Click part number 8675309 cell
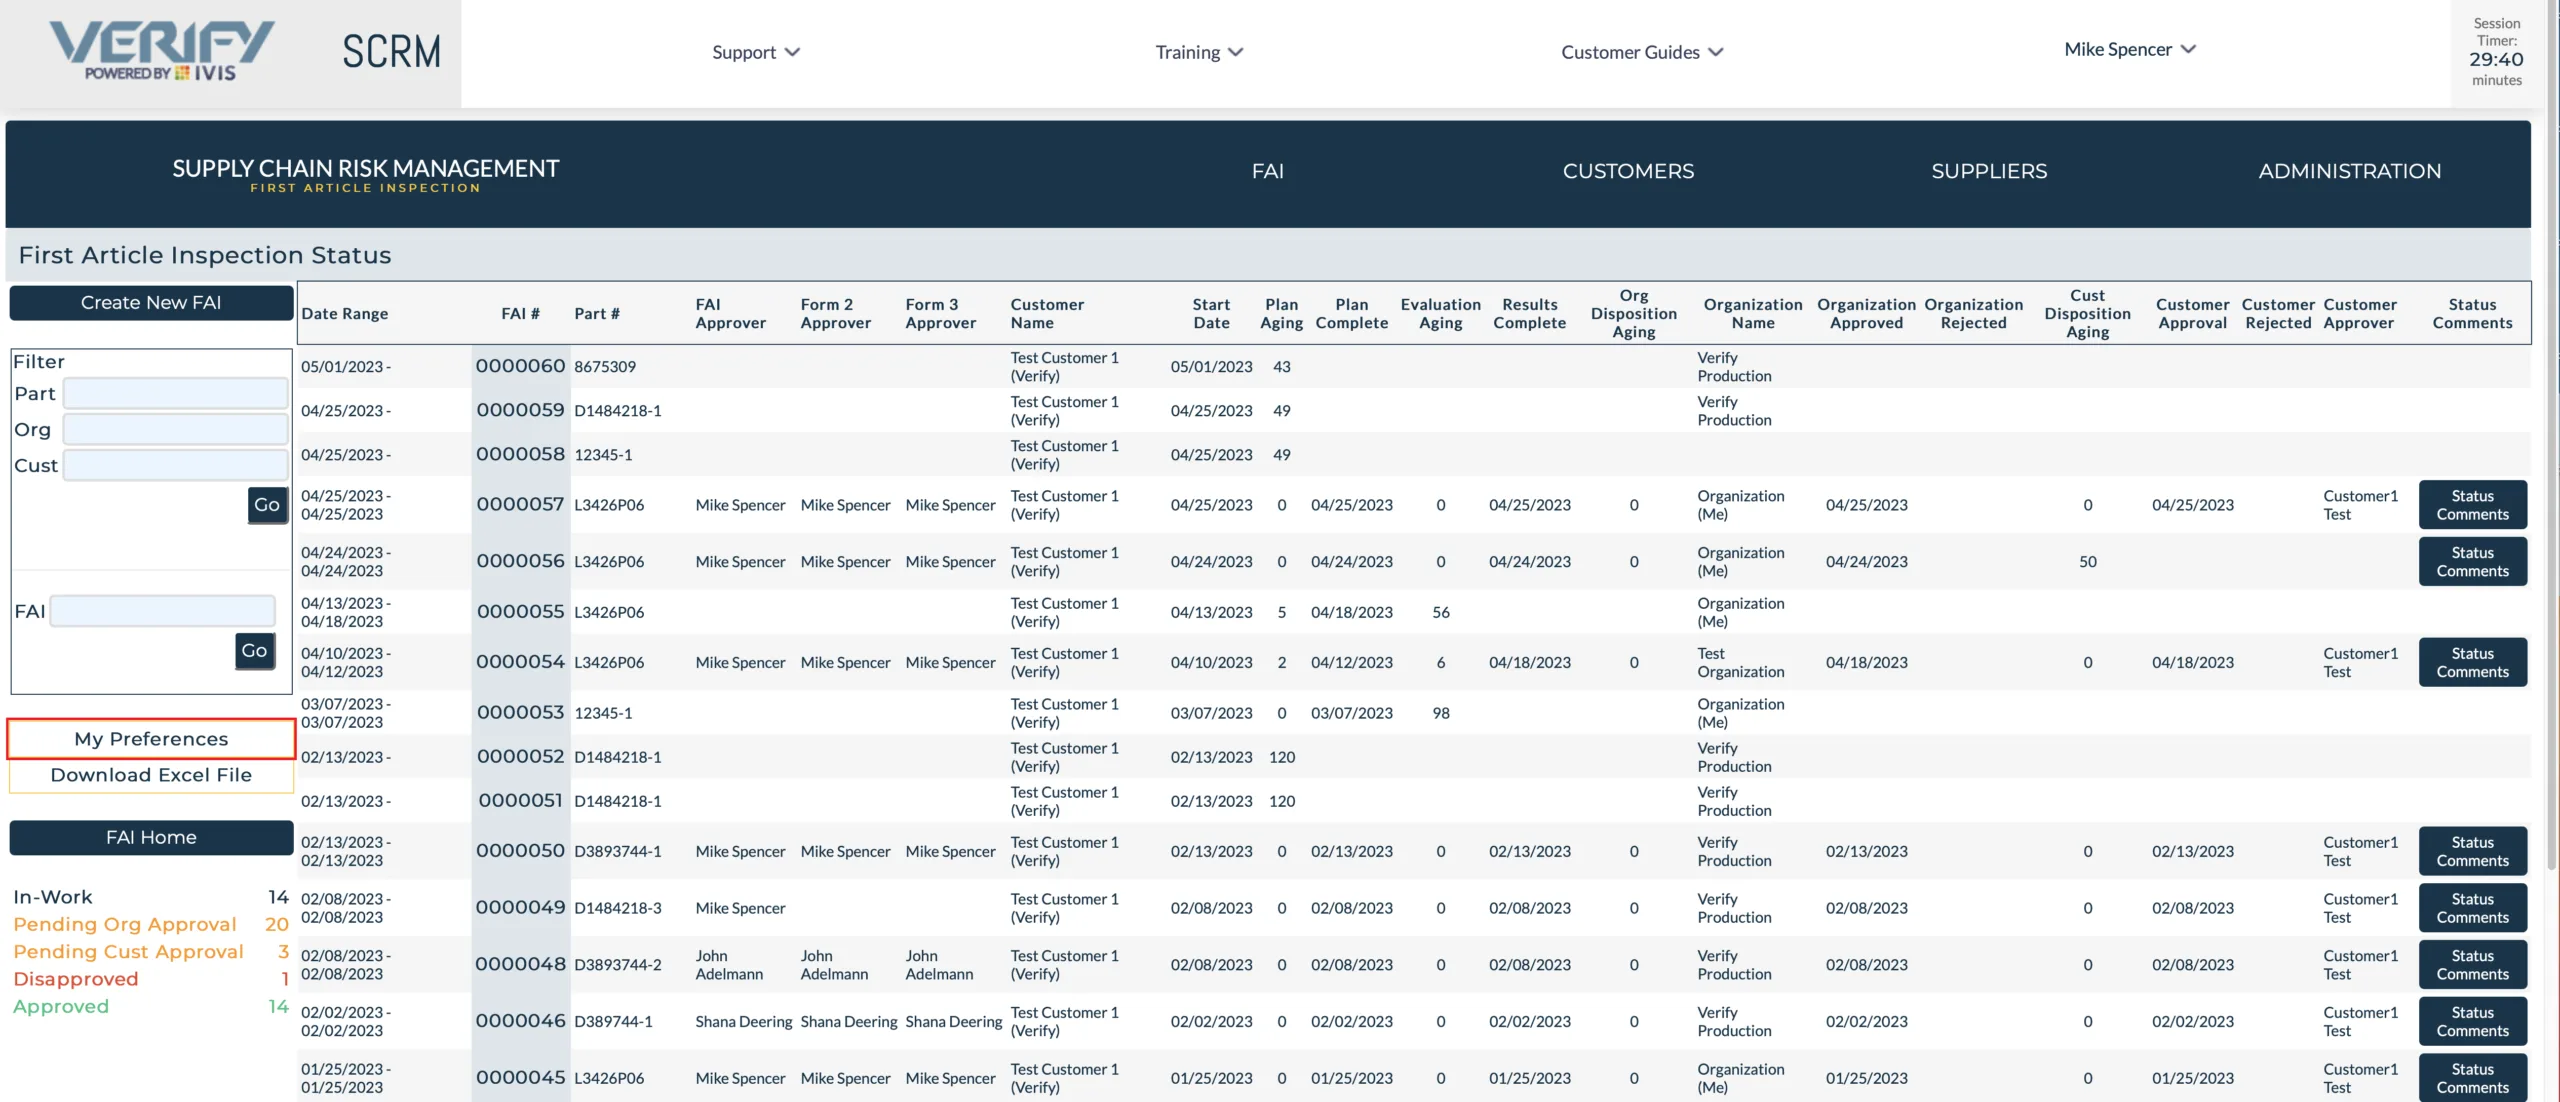This screenshot has height=1102, width=2560. 605,367
